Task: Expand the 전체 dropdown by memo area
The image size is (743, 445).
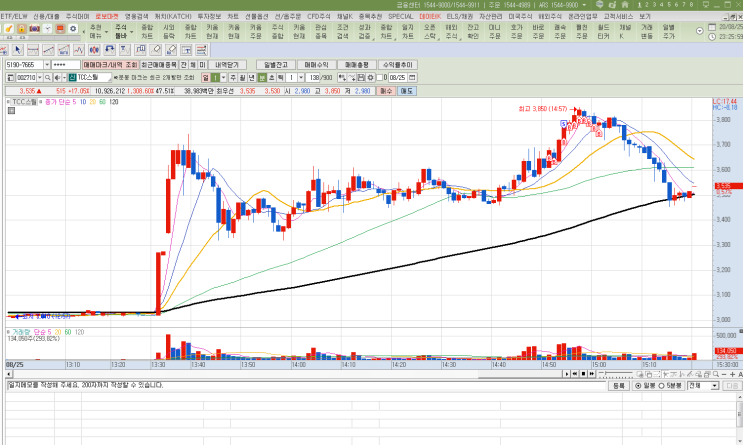Action: (x=715, y=386)
